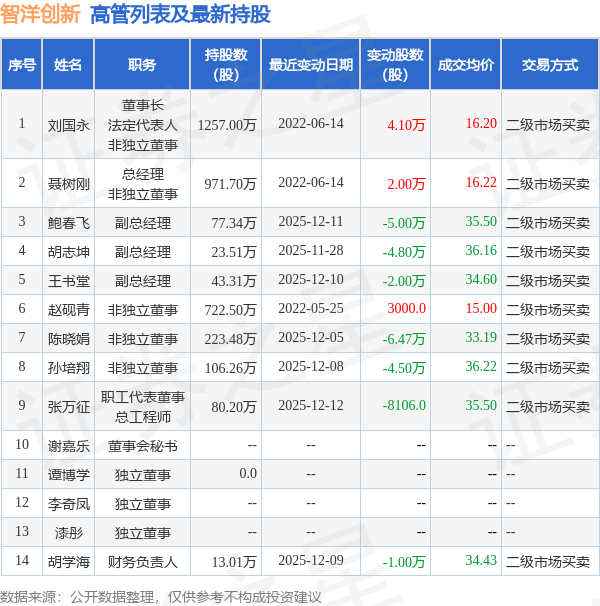Click the change amount 3000.0
This screenshot has width=600, height=606.
[x=406, y=308]
